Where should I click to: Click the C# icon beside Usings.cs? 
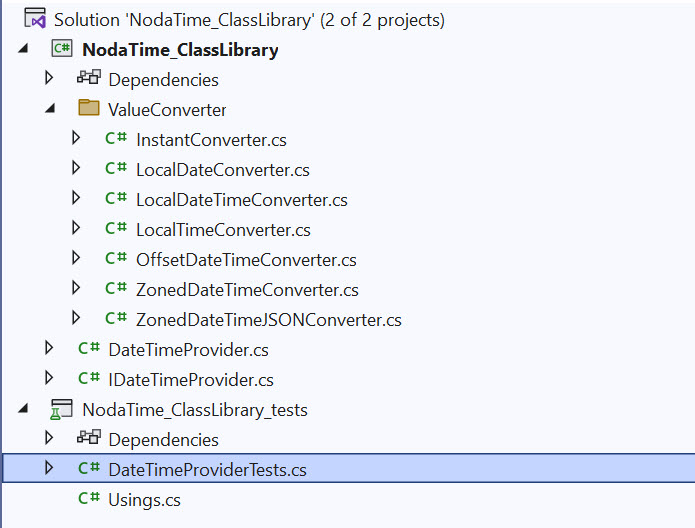[x=89, y=499]
